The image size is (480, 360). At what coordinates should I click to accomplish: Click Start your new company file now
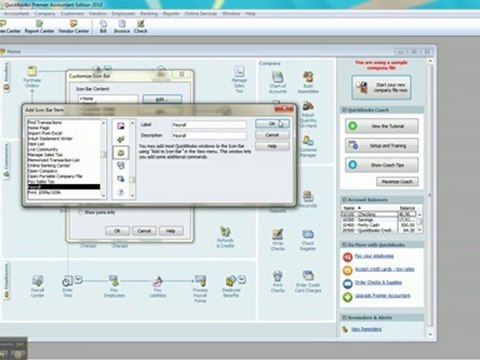click(381, 87)
